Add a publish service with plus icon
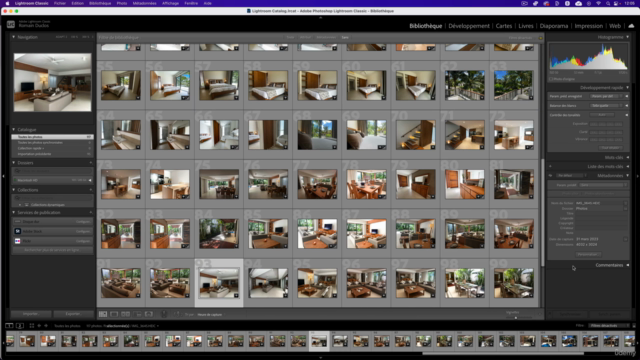 pyautogui.click(x=91, y=212)
